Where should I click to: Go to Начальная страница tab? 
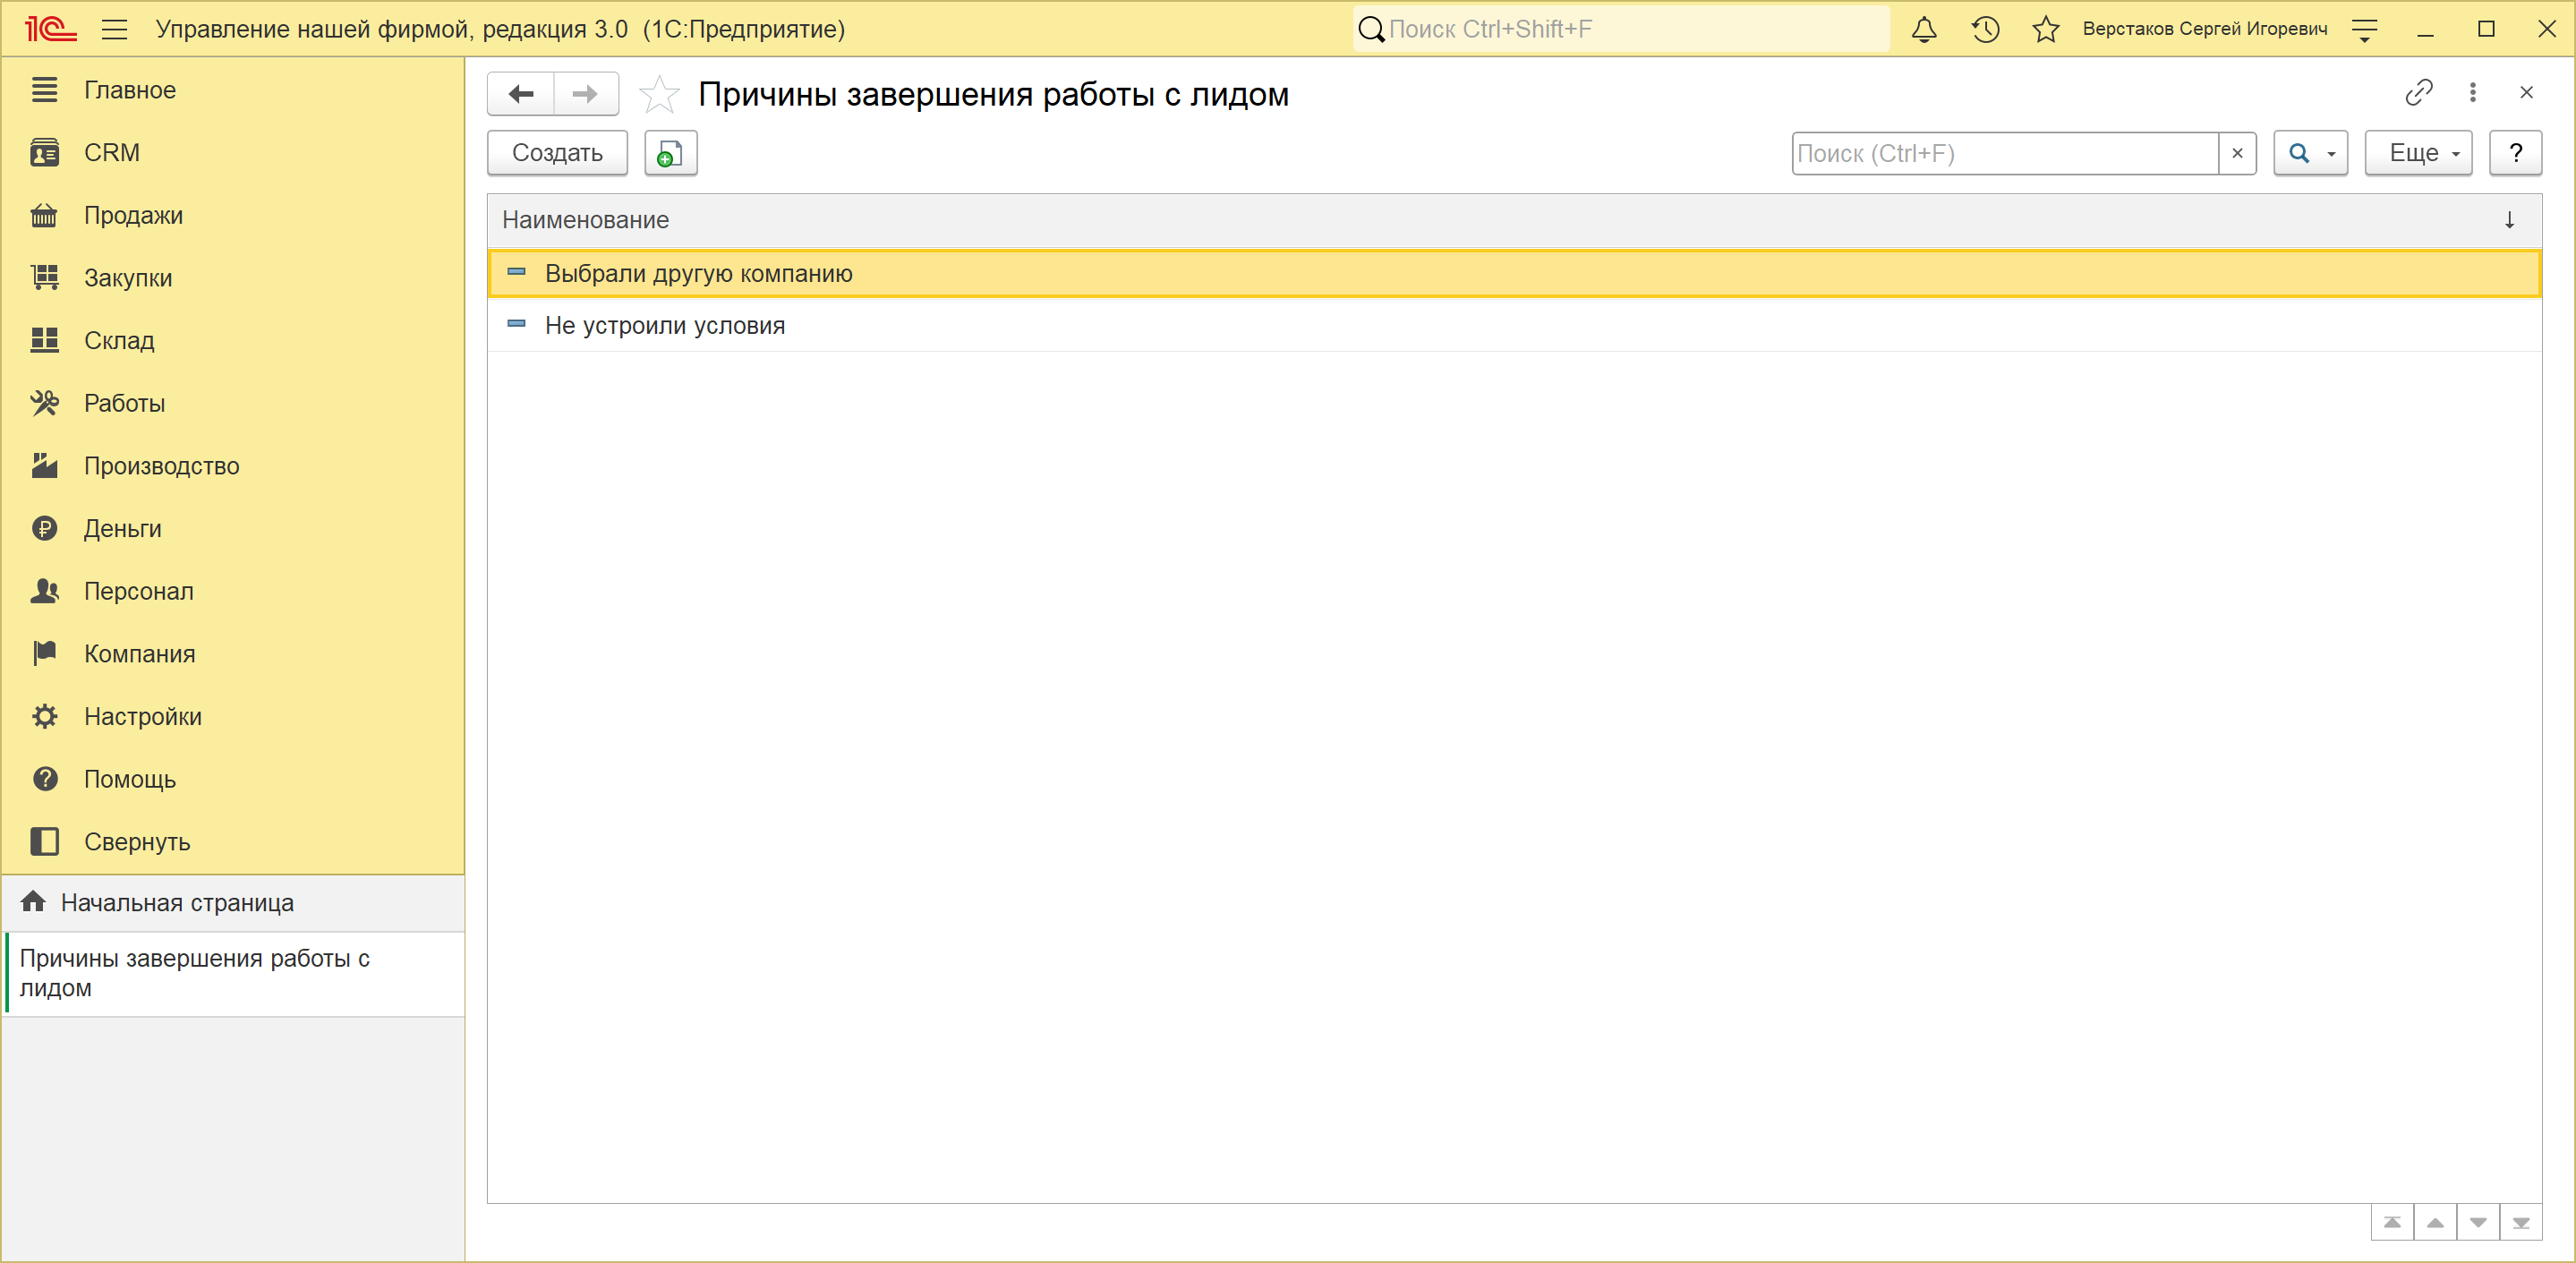[x=233, y=903]
